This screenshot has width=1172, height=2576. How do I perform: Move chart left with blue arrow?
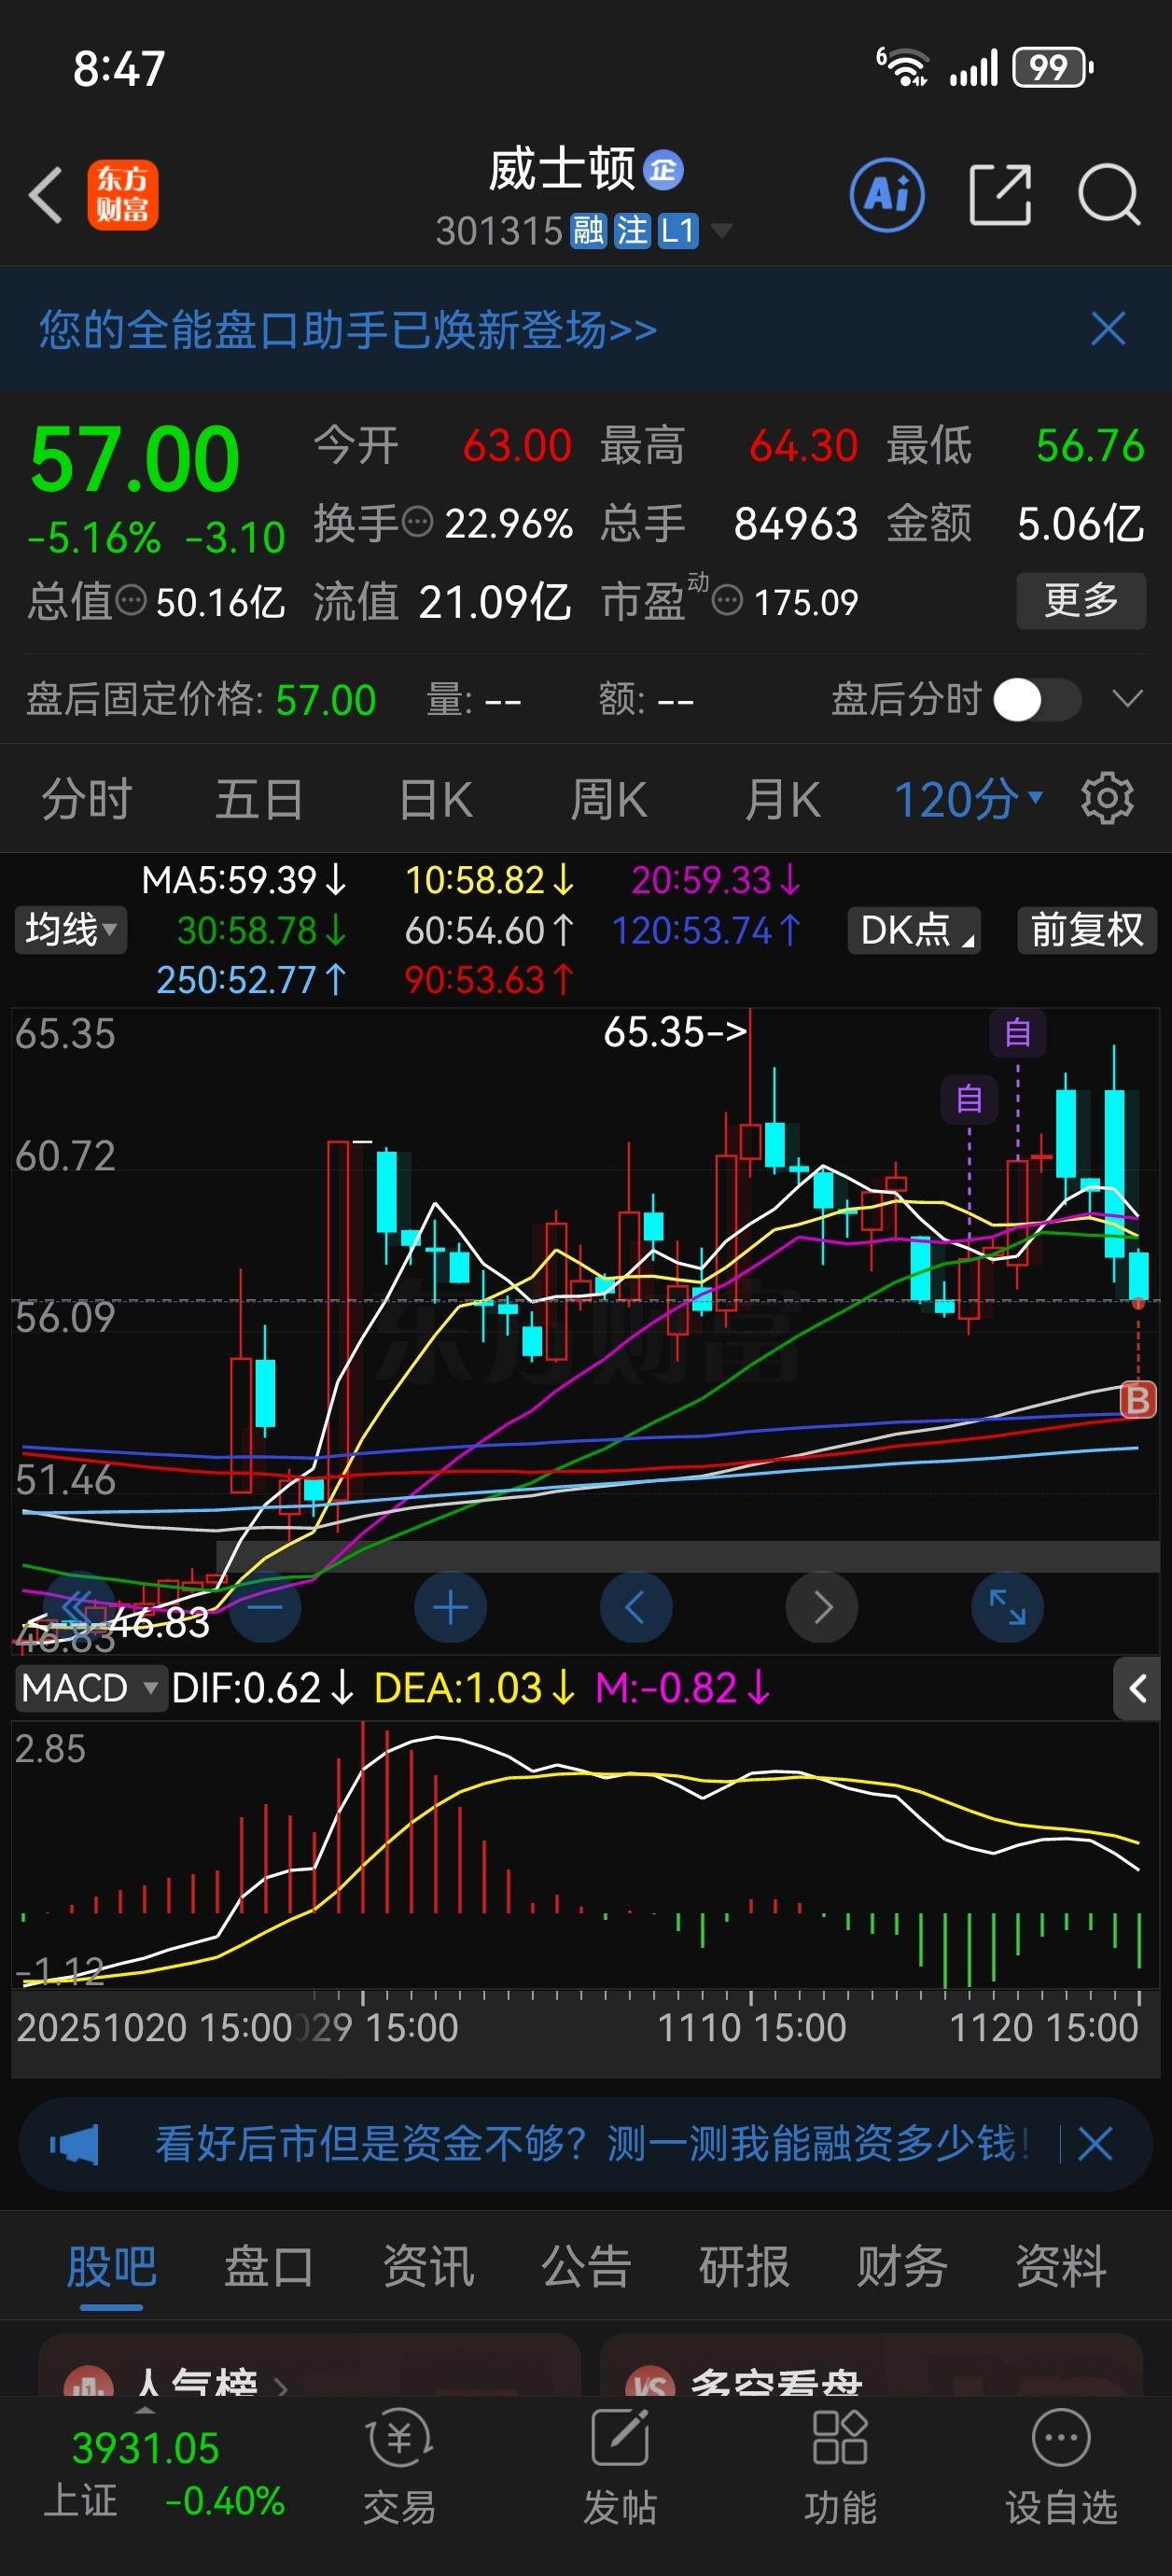pos(636,1606)
